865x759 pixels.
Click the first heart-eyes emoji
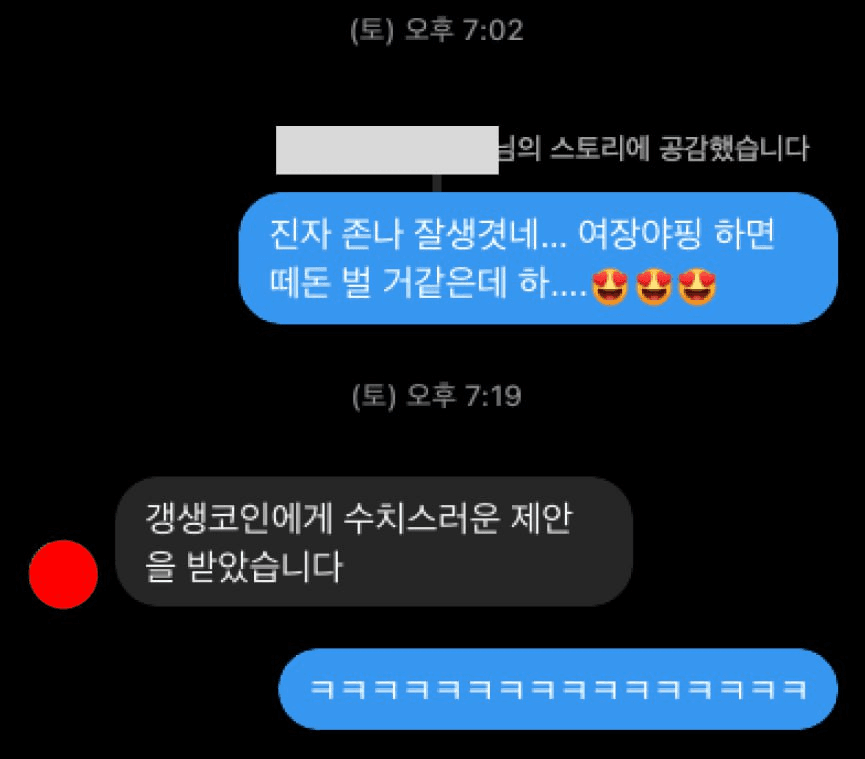(x=610, y=287)
